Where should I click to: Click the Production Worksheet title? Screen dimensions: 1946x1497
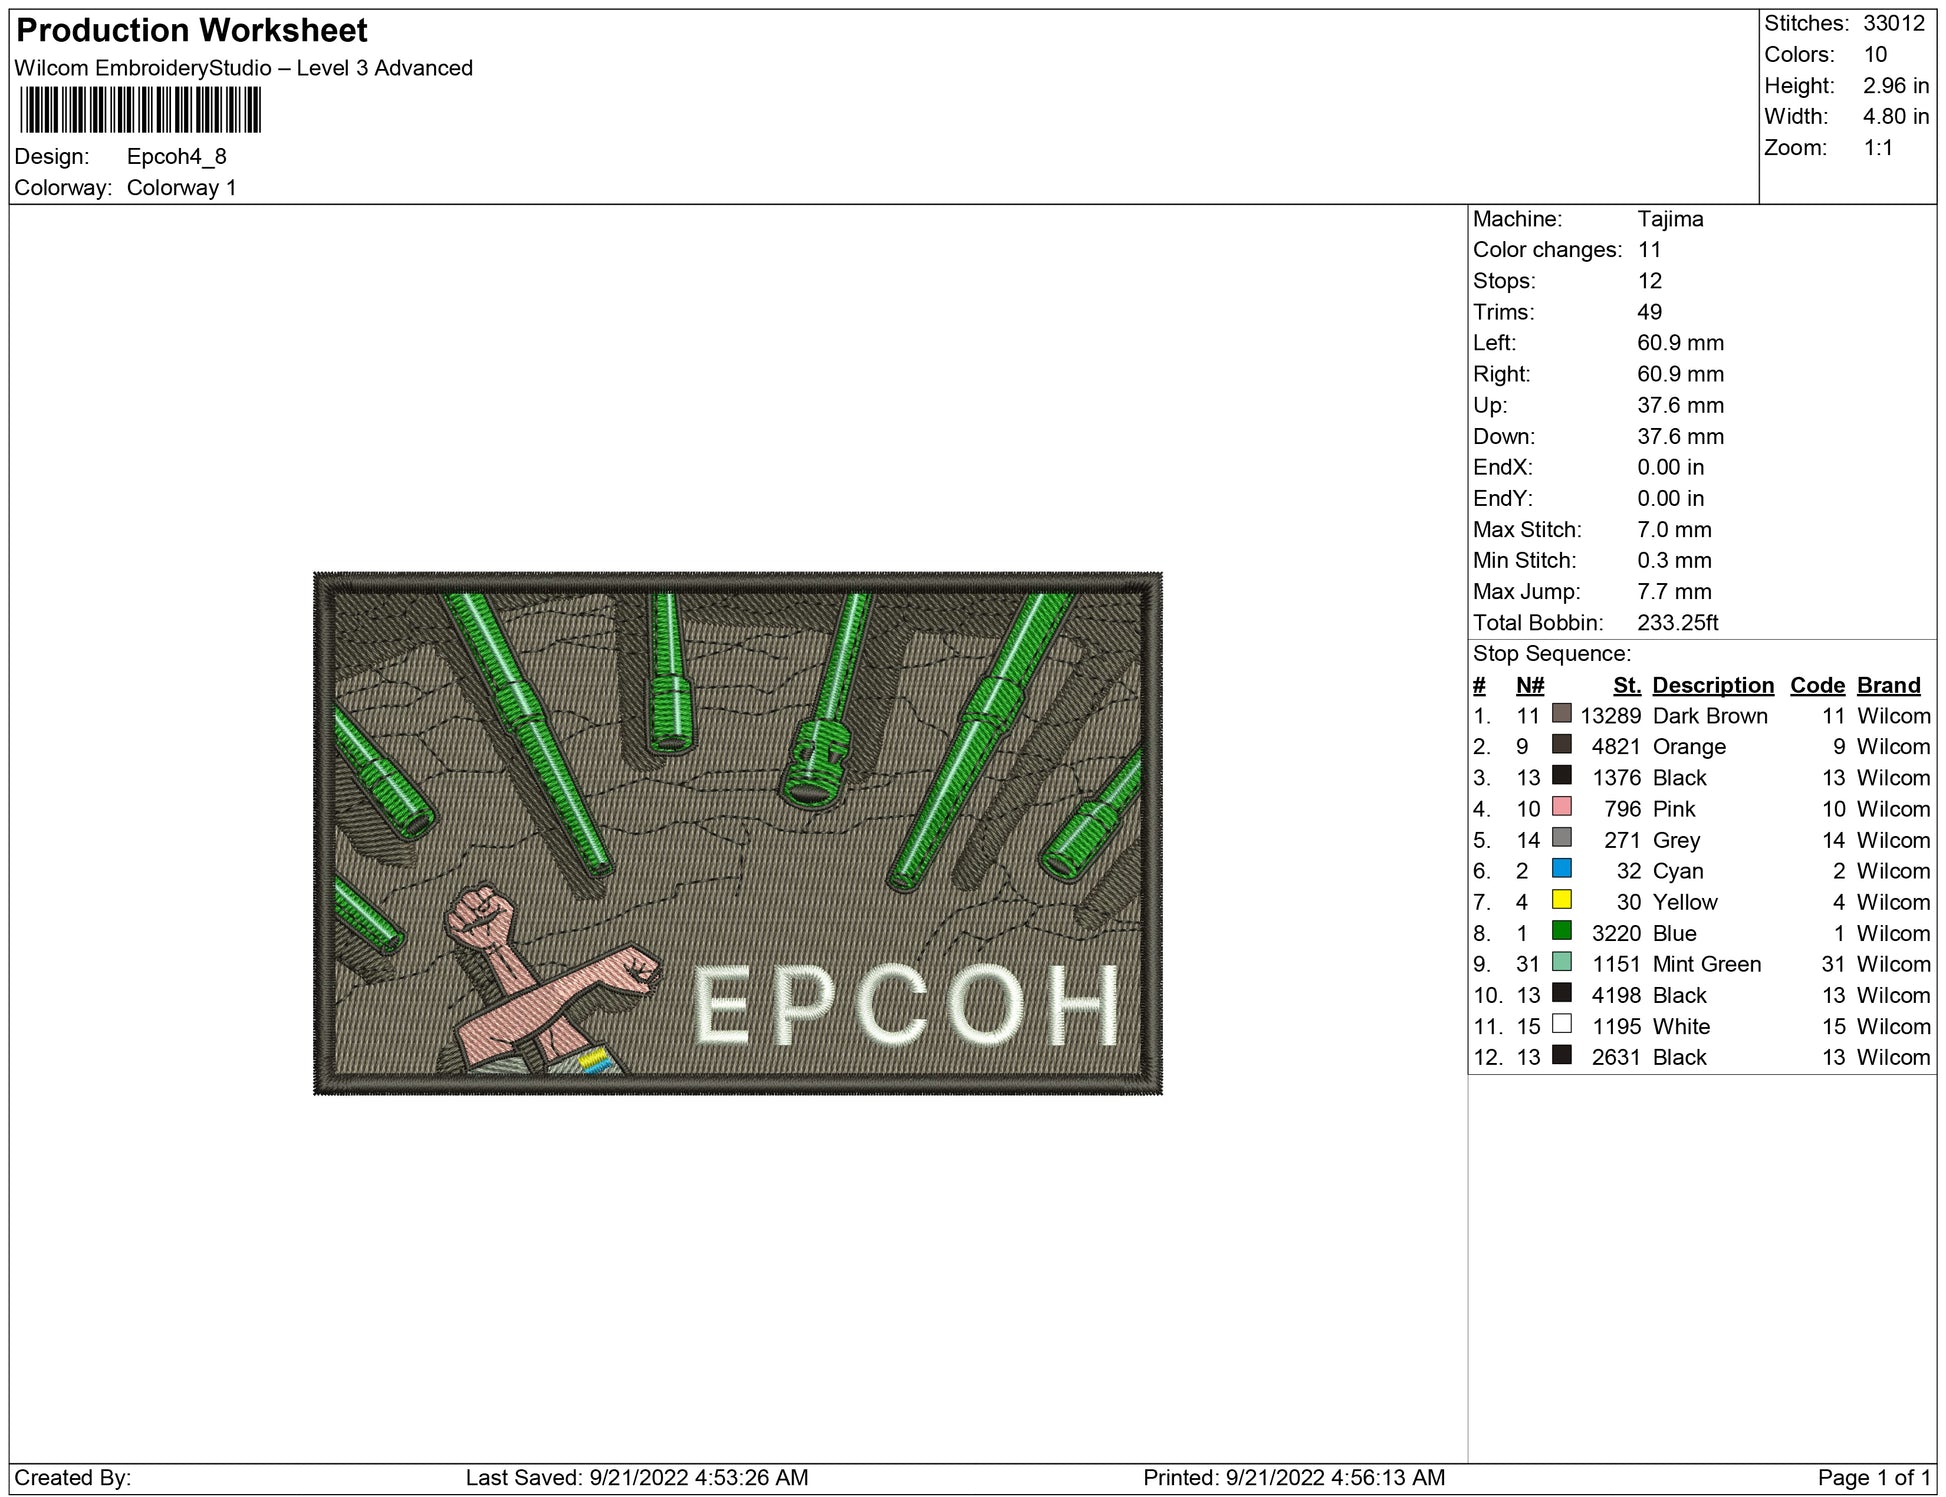(x=192, y=30)
